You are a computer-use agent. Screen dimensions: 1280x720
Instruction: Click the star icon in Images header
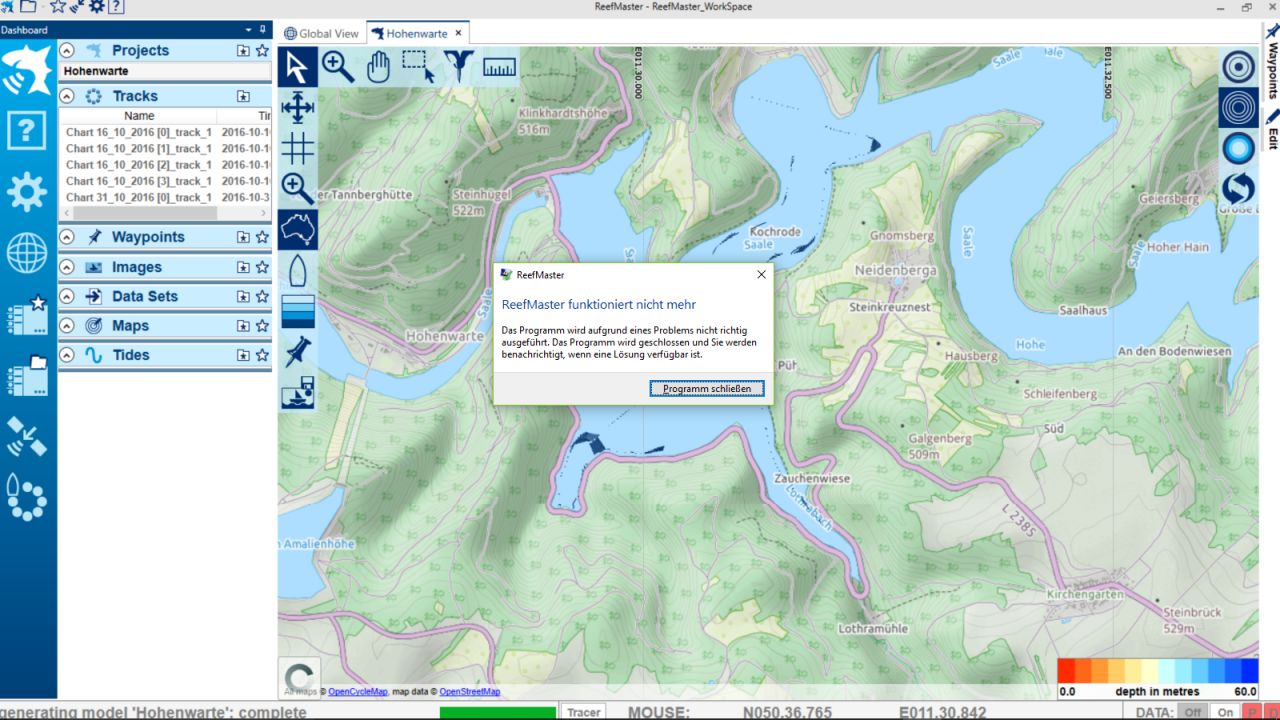pyautogui.click(x=262, y=267)
